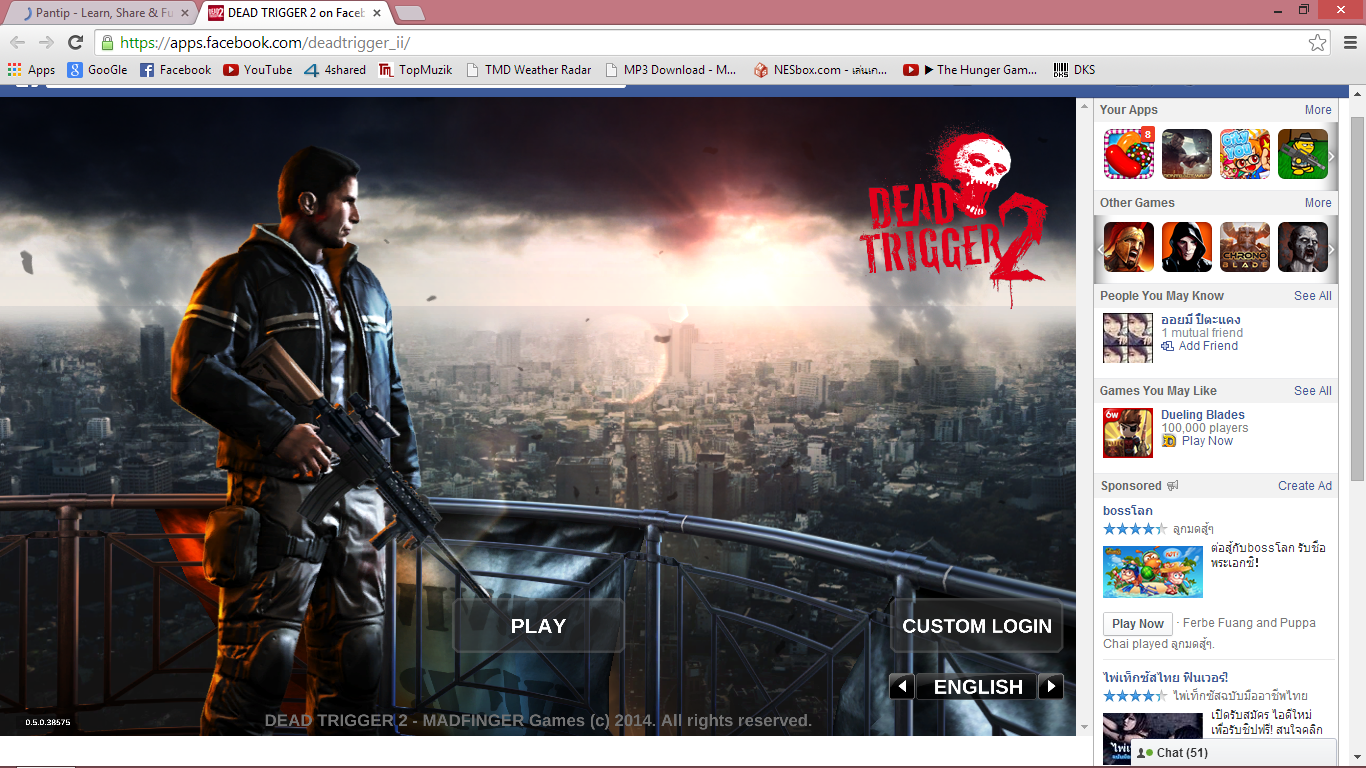Expand the Chat (51) bar
Image resolution: width=1366 pixels, height=768 pixels.
click(1234, 753)
